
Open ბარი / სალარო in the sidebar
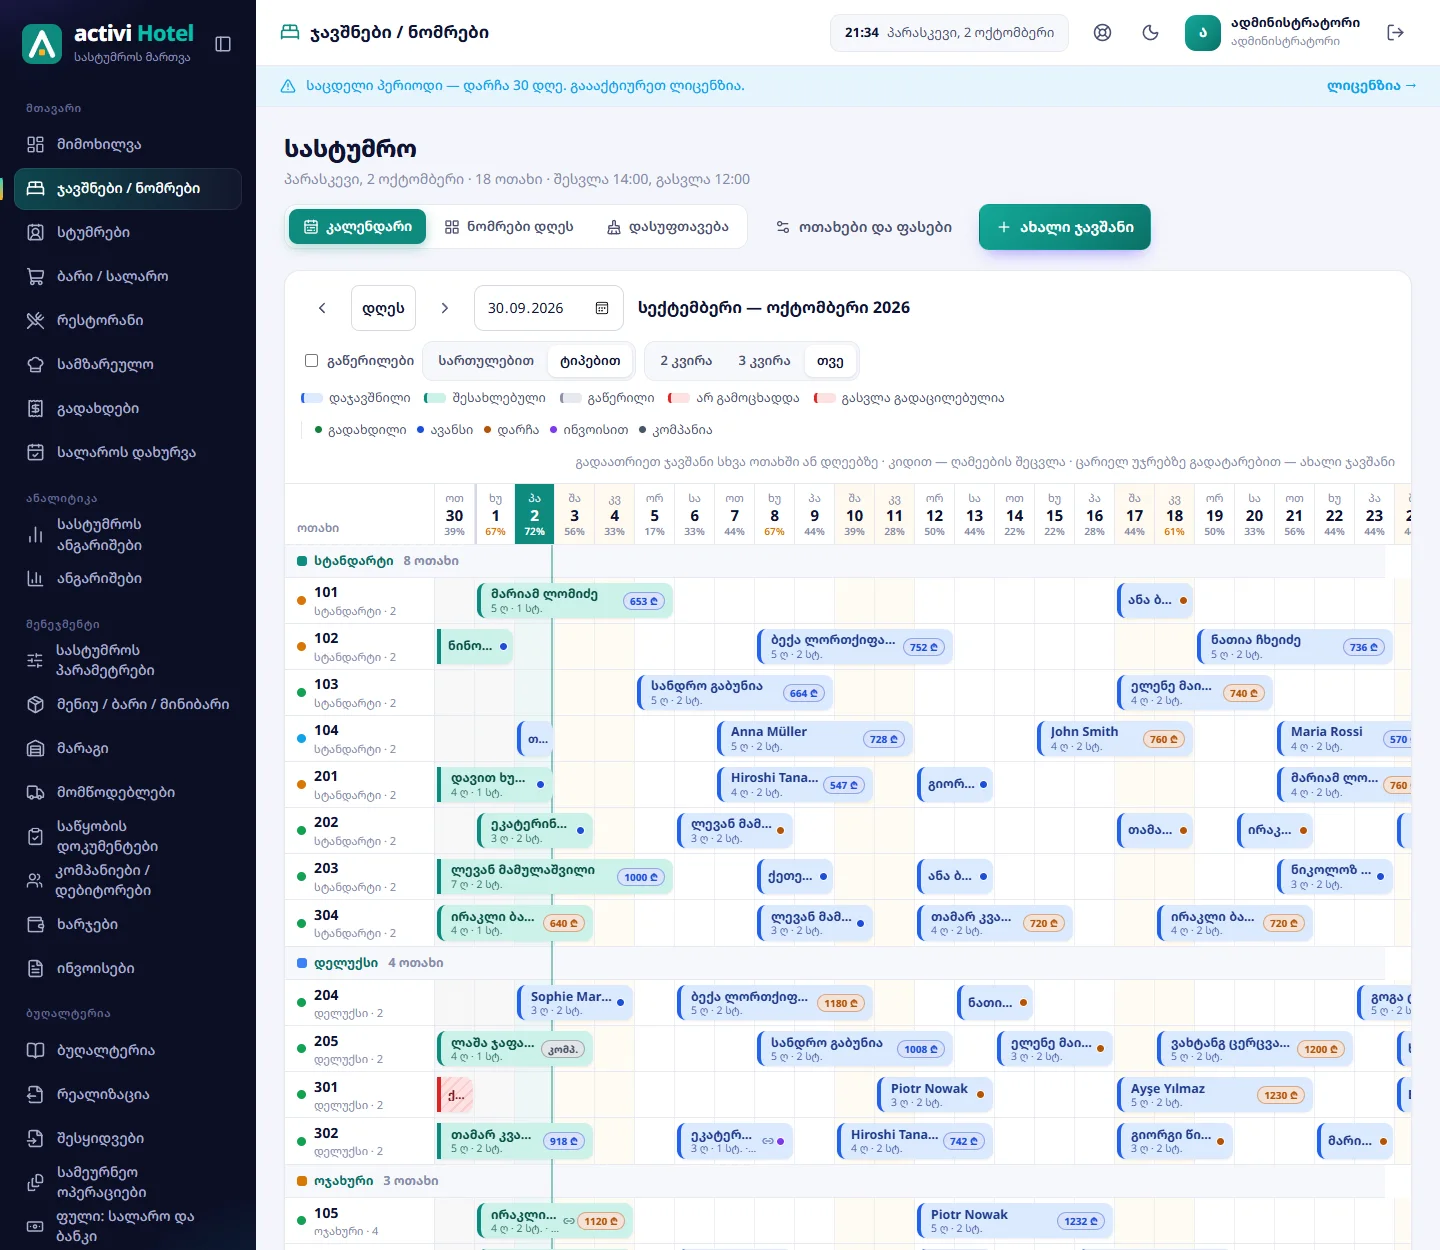click(128, 276)
